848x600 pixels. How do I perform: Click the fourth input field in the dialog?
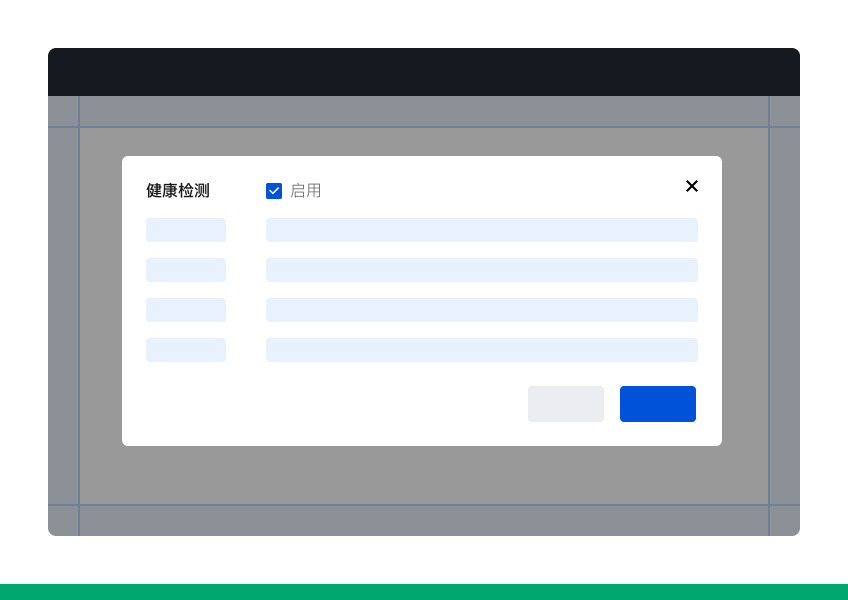pyautogui.click(x=482, y=350)
